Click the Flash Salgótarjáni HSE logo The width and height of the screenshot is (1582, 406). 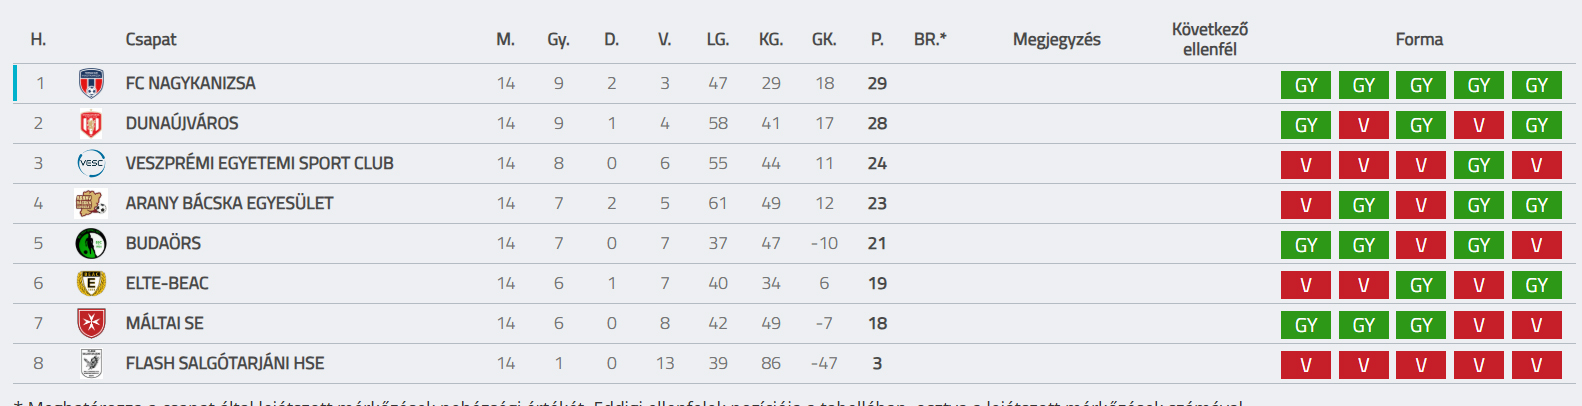(91, 364)
